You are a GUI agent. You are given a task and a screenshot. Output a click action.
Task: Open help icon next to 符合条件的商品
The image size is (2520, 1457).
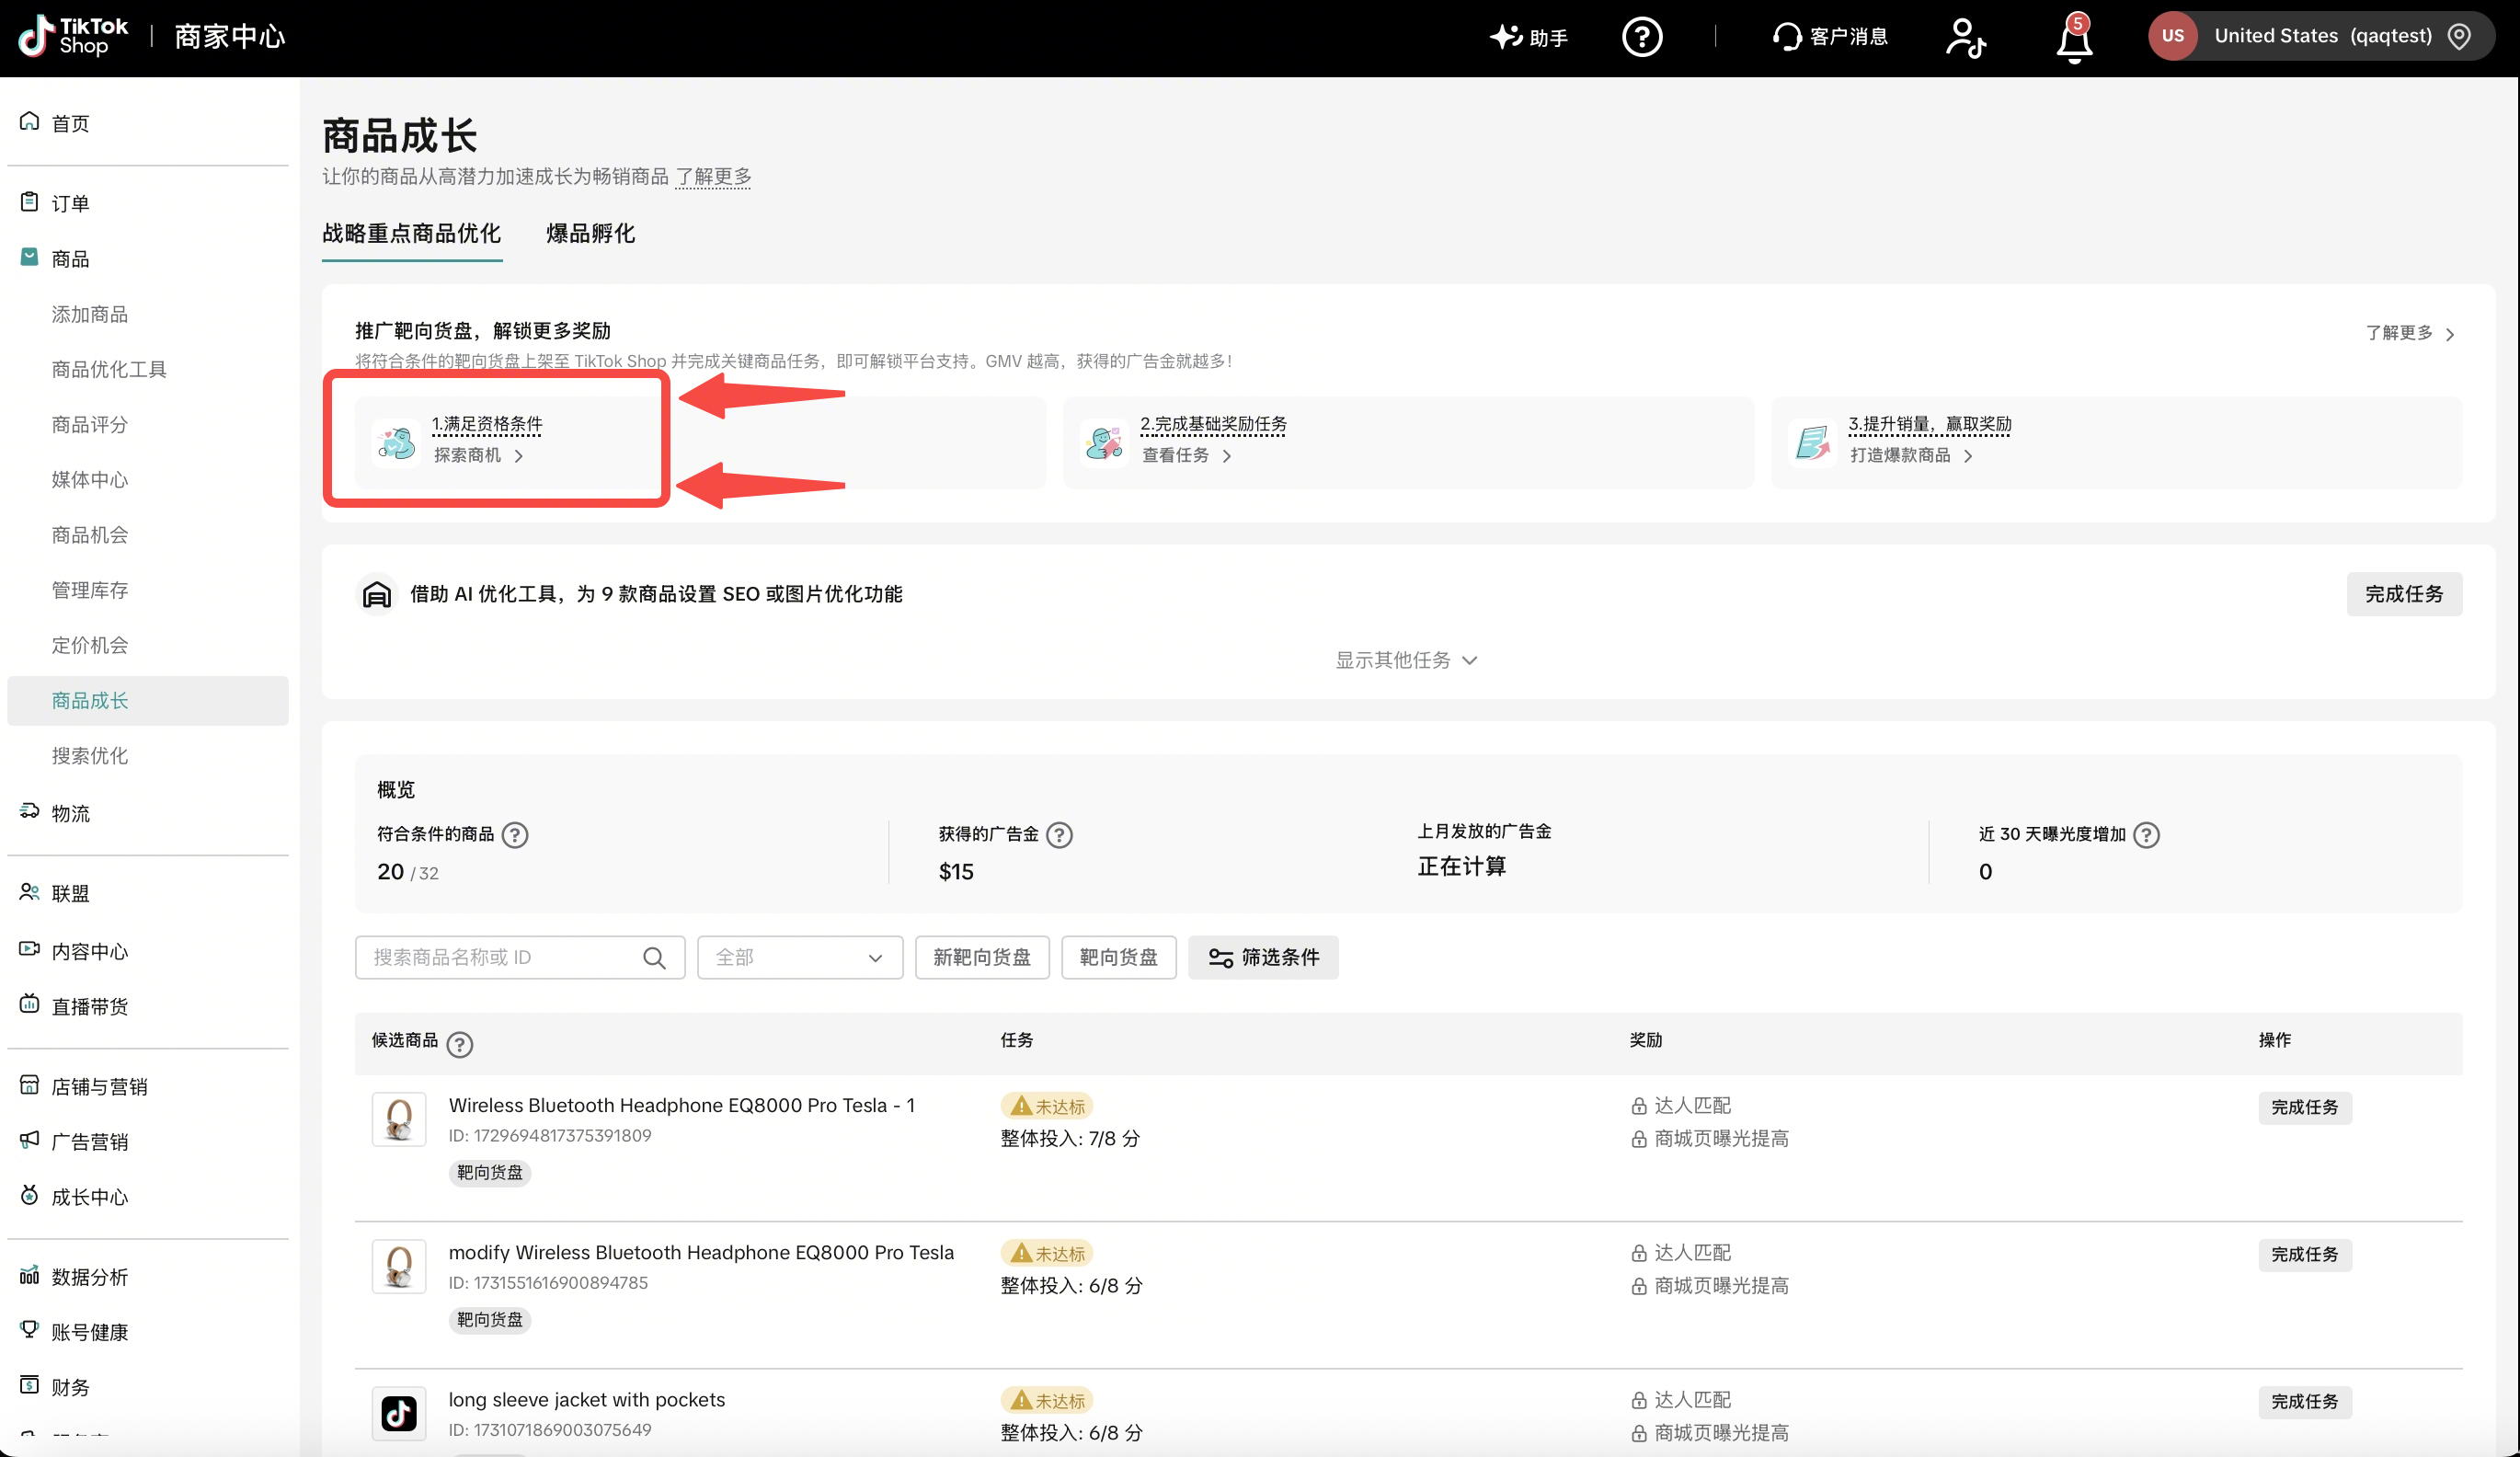coord(515,834)
